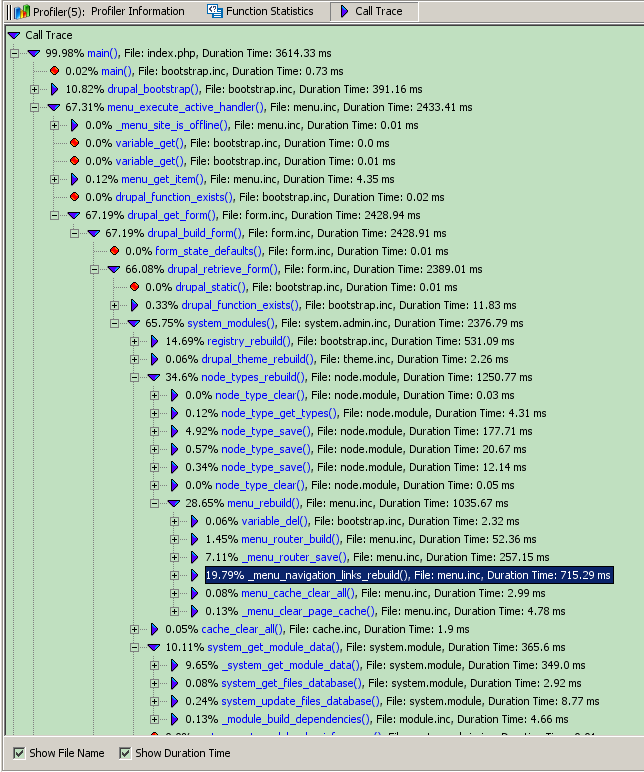The height and width of the screenshot is (772, 644).
Task: Click blue arrow of node_type_save() 20.67 ms
Action: (x=174, y=449)
